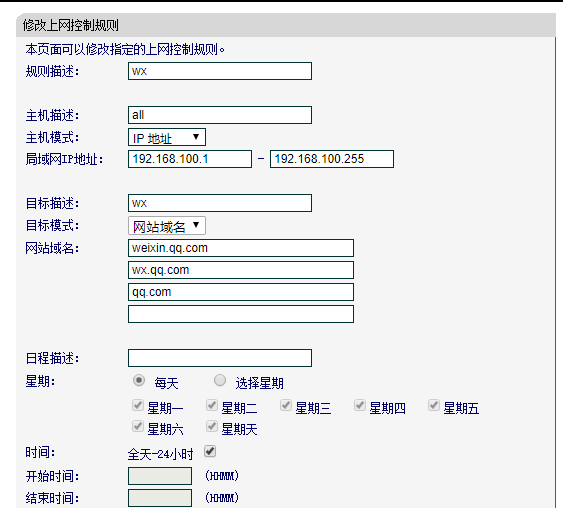Click the empty fourth domain field

[241, 314]
